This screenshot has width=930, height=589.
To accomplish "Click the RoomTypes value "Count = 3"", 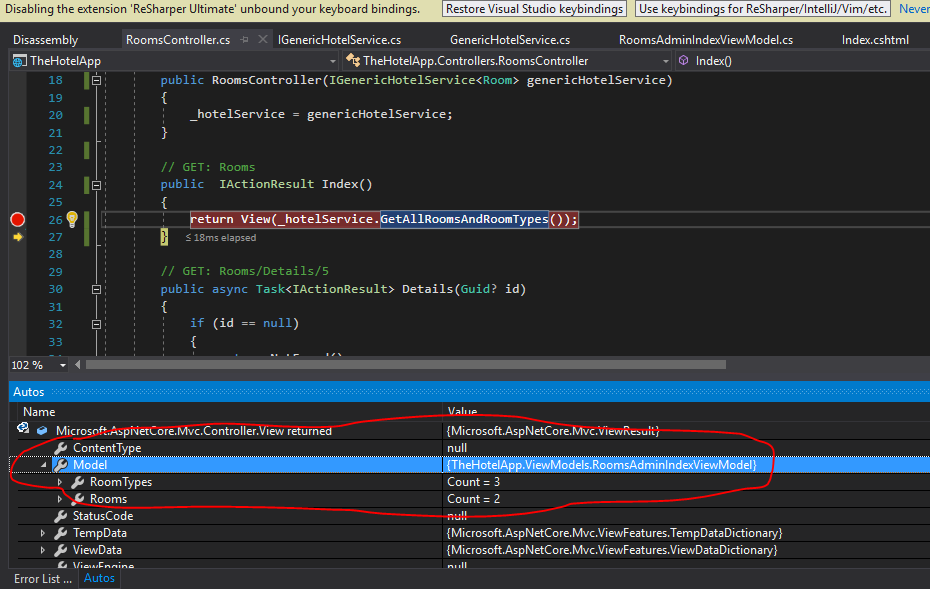I will coord(473,482).
